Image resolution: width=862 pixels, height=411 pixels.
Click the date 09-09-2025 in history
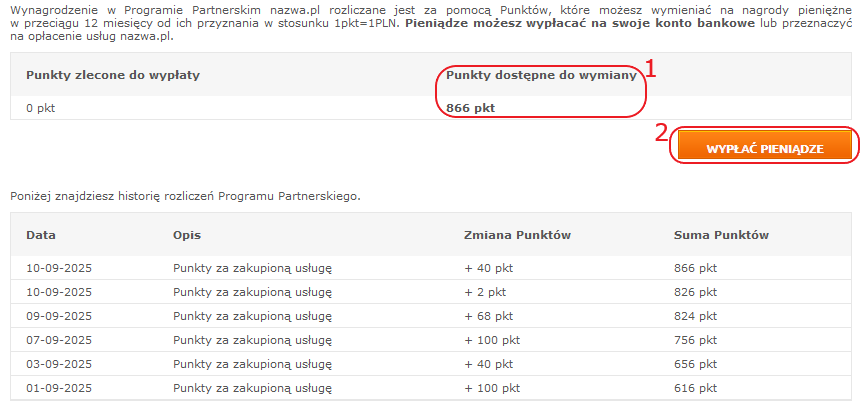coord(59,316)
